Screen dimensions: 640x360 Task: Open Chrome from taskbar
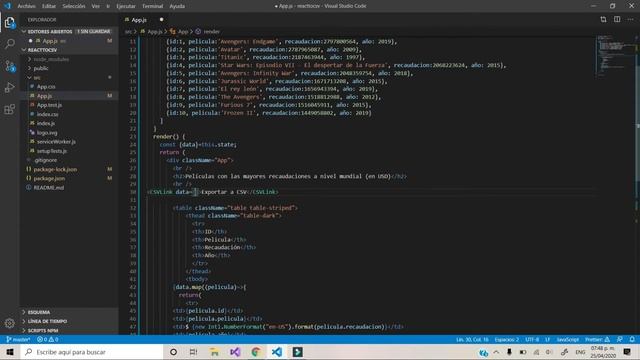(256, 352)
